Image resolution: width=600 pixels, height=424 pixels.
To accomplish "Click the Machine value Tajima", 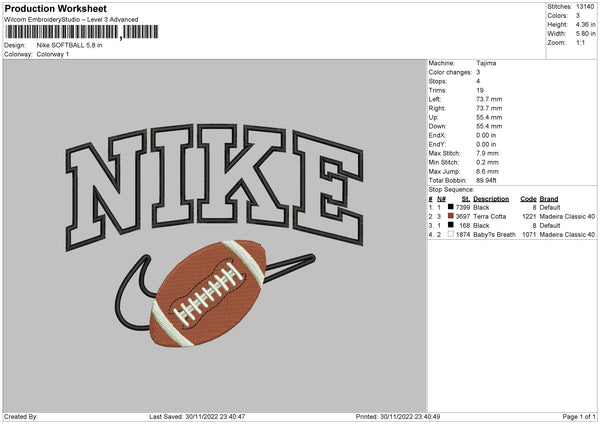I will click(x=486, y=63).
